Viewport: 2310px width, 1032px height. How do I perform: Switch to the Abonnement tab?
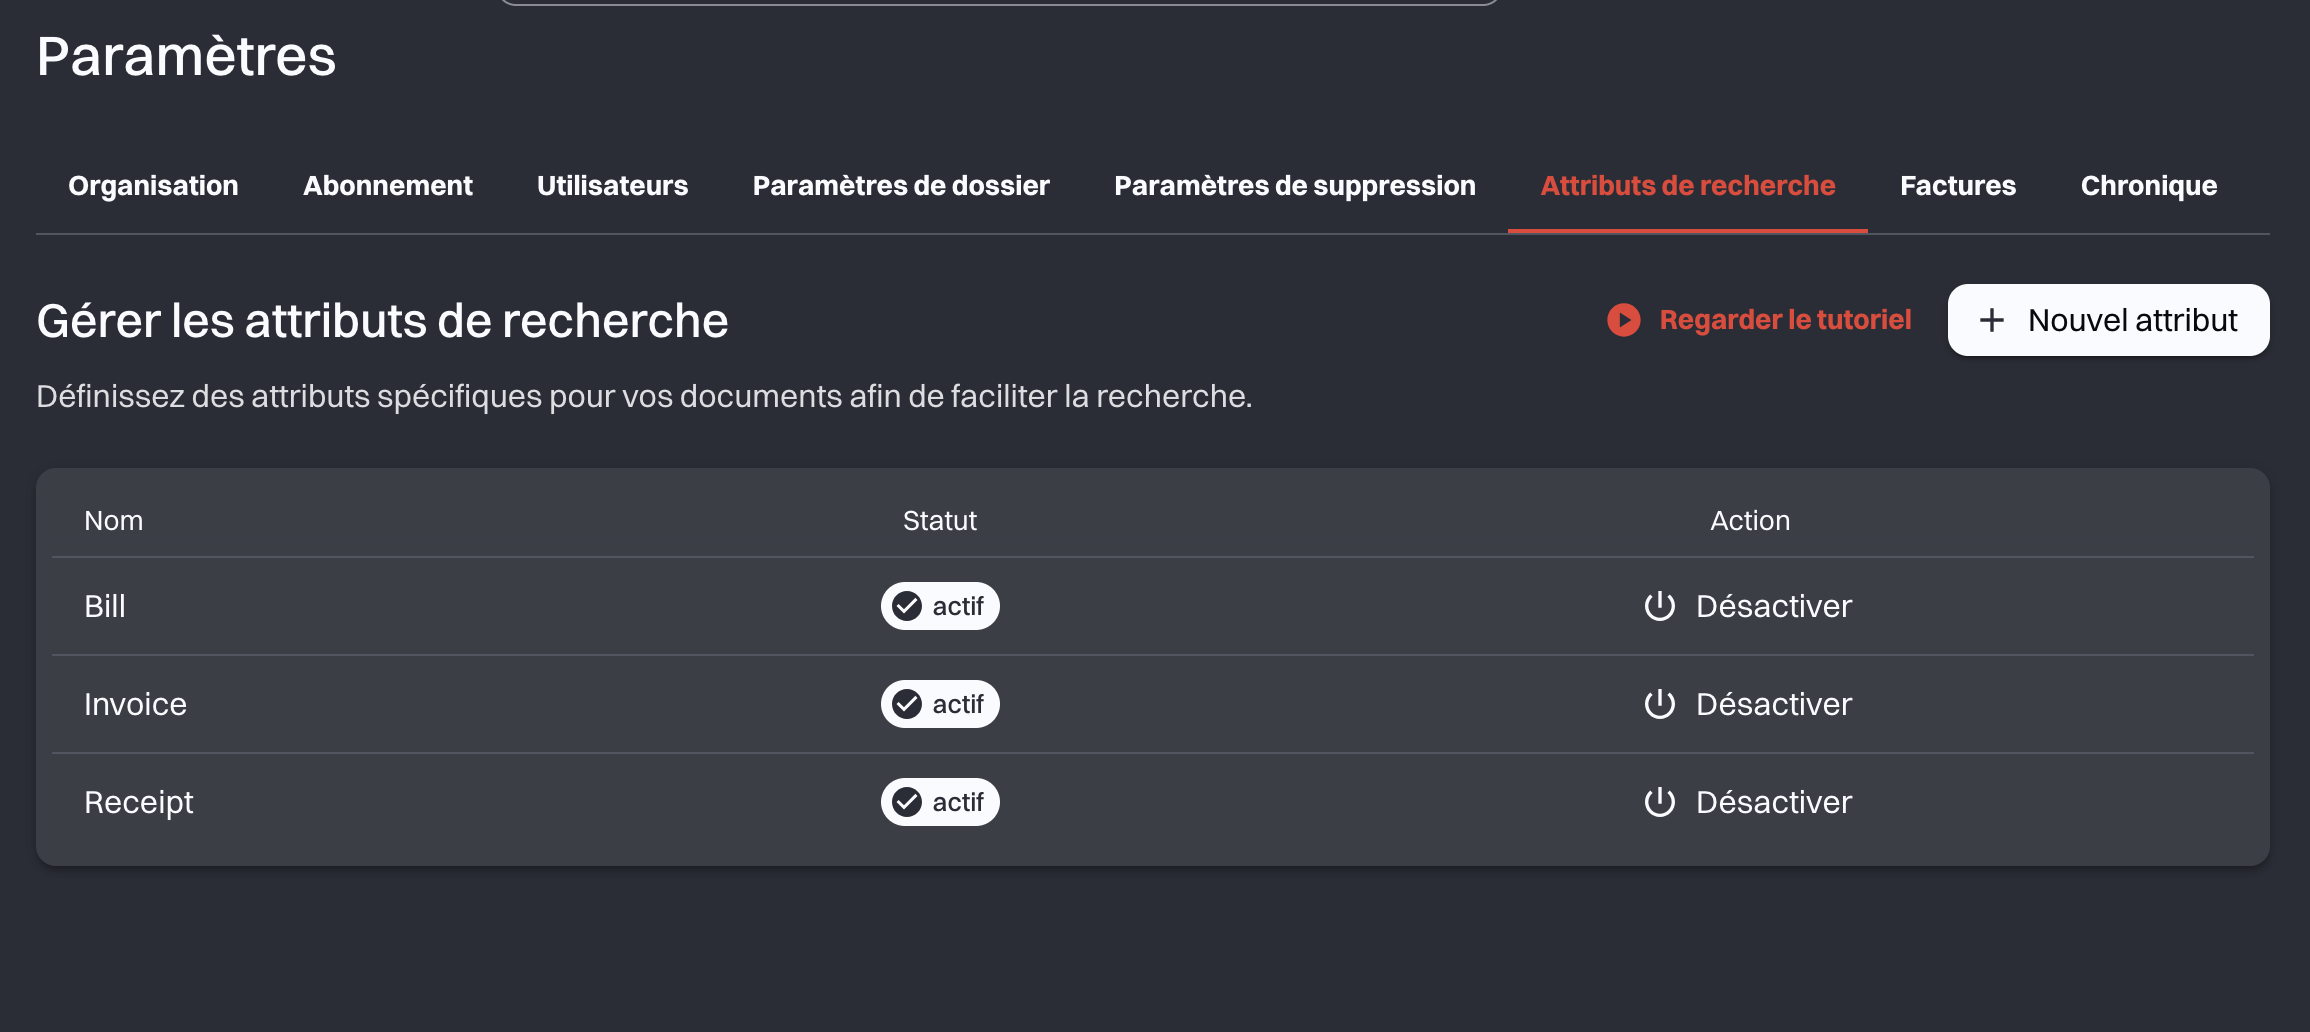[x=388, y=186]
